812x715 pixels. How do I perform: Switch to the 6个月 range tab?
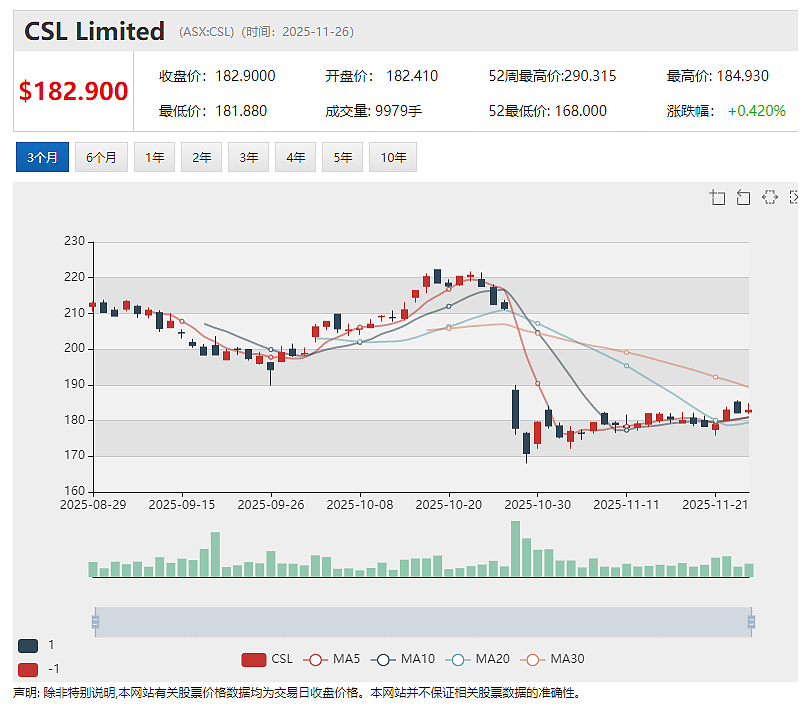point(102,157)
